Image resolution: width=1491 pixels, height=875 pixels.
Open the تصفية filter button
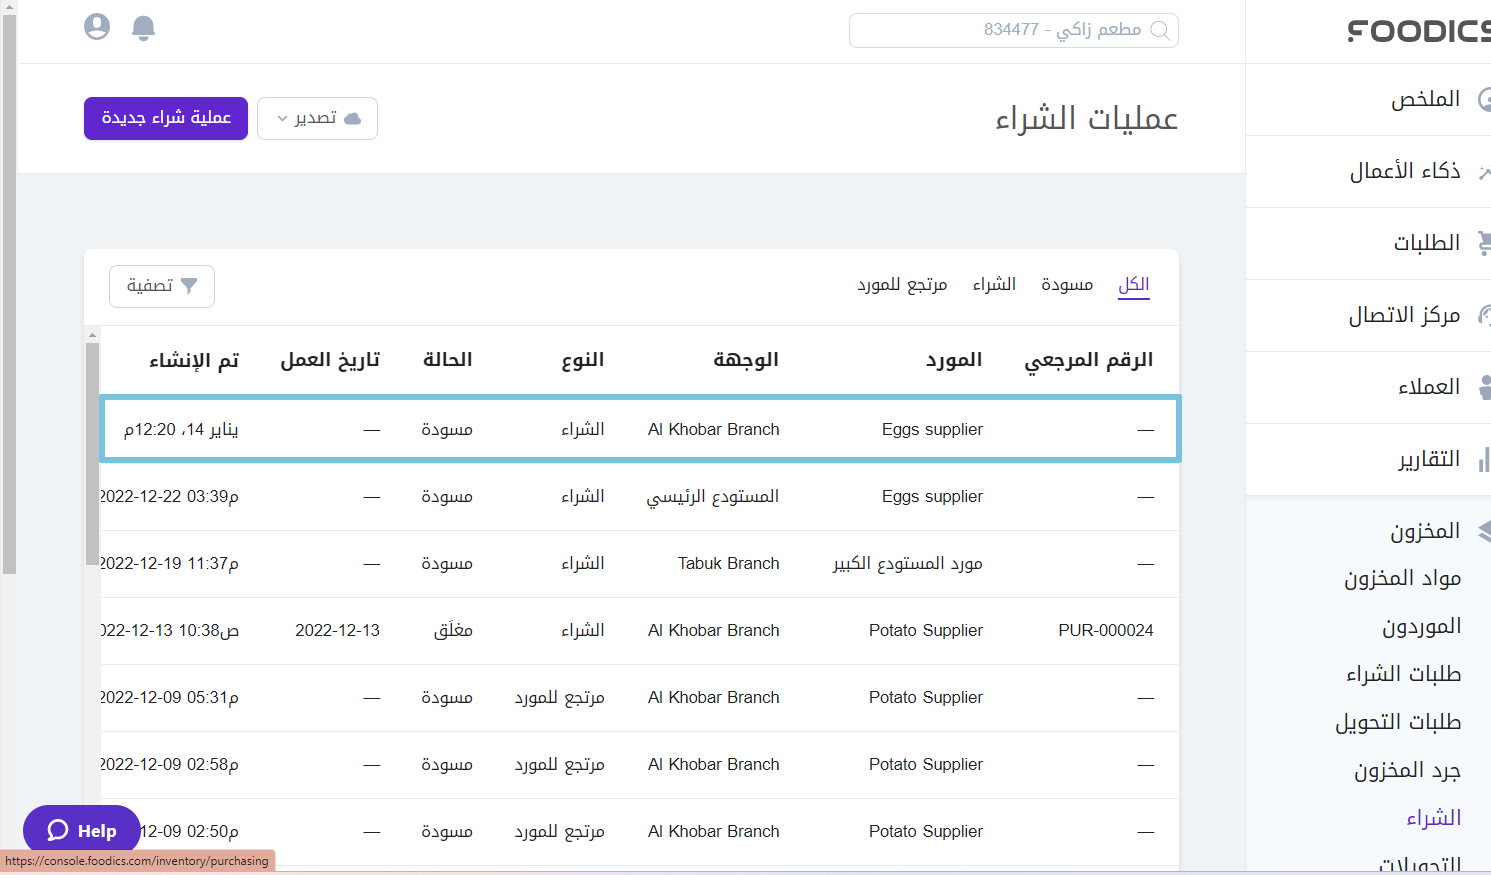coord(162,286)
